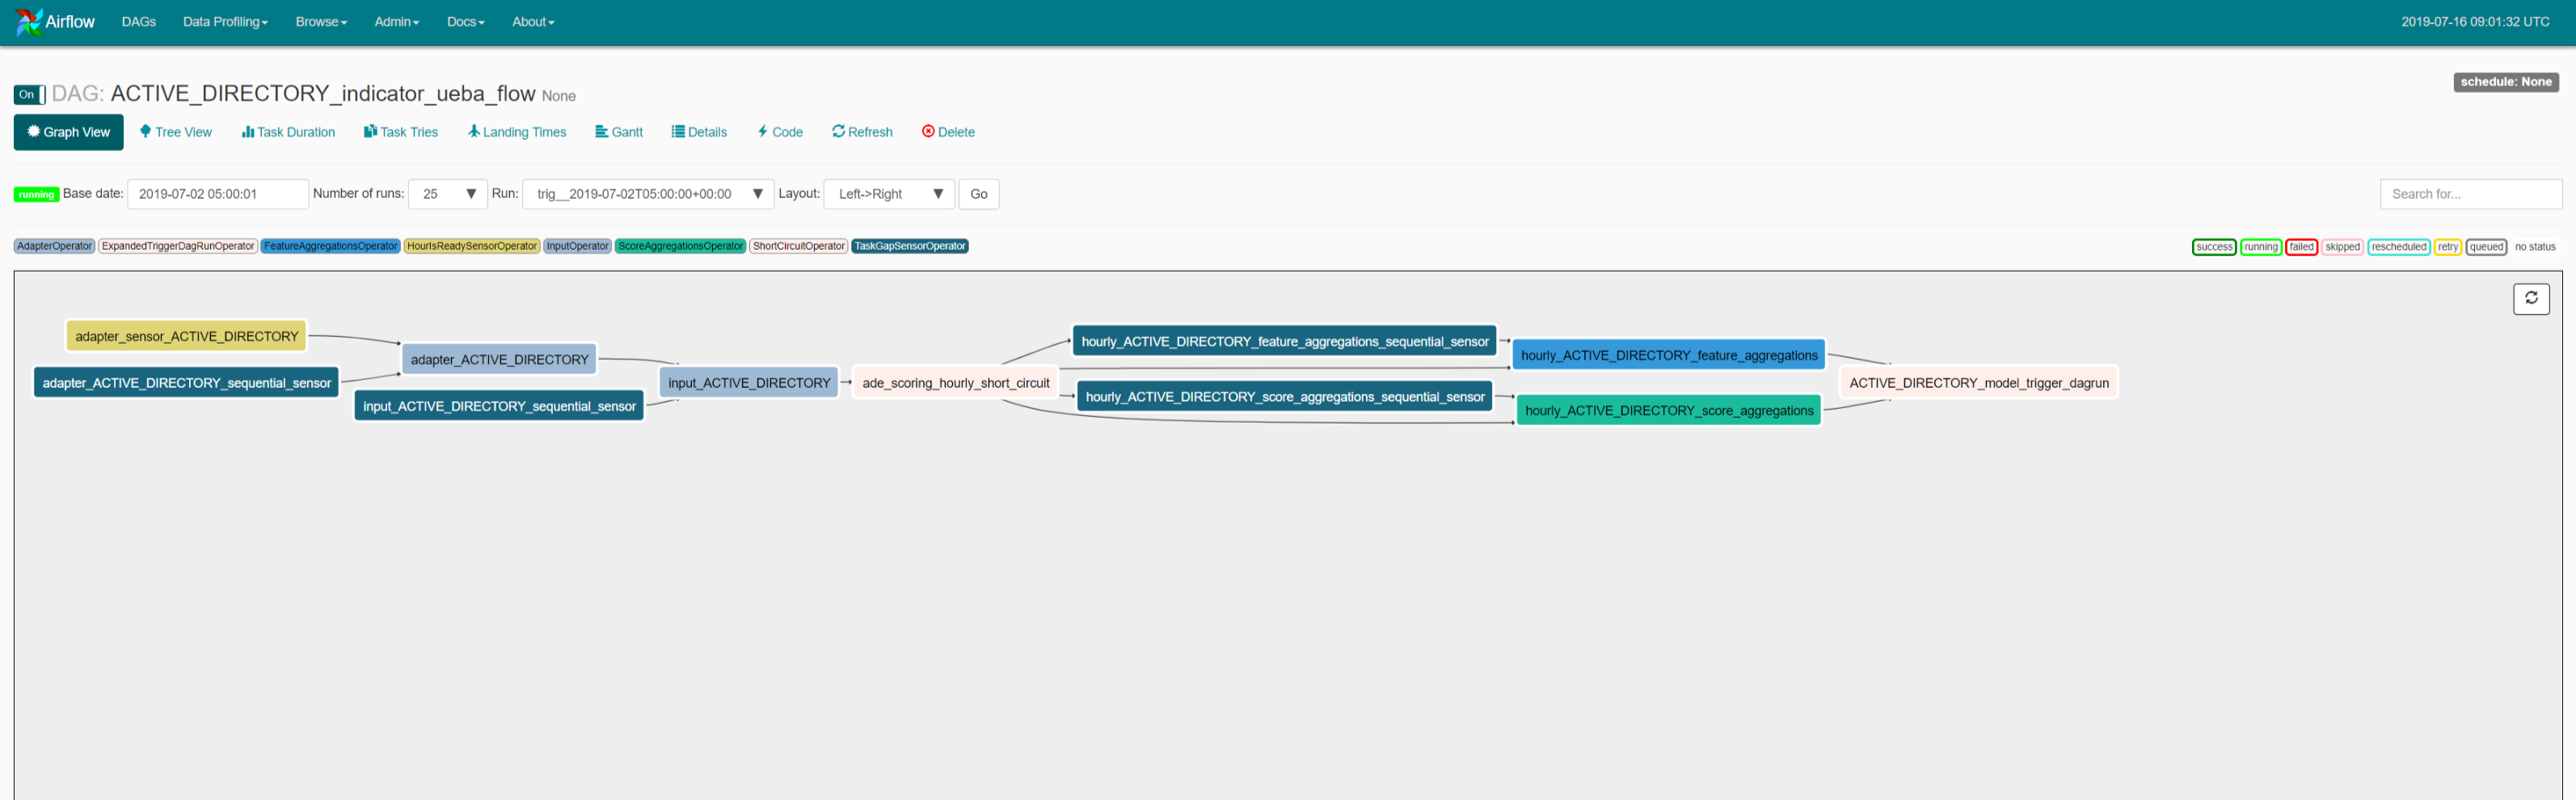
Task: Open the Browse menu
Action: 321,22
